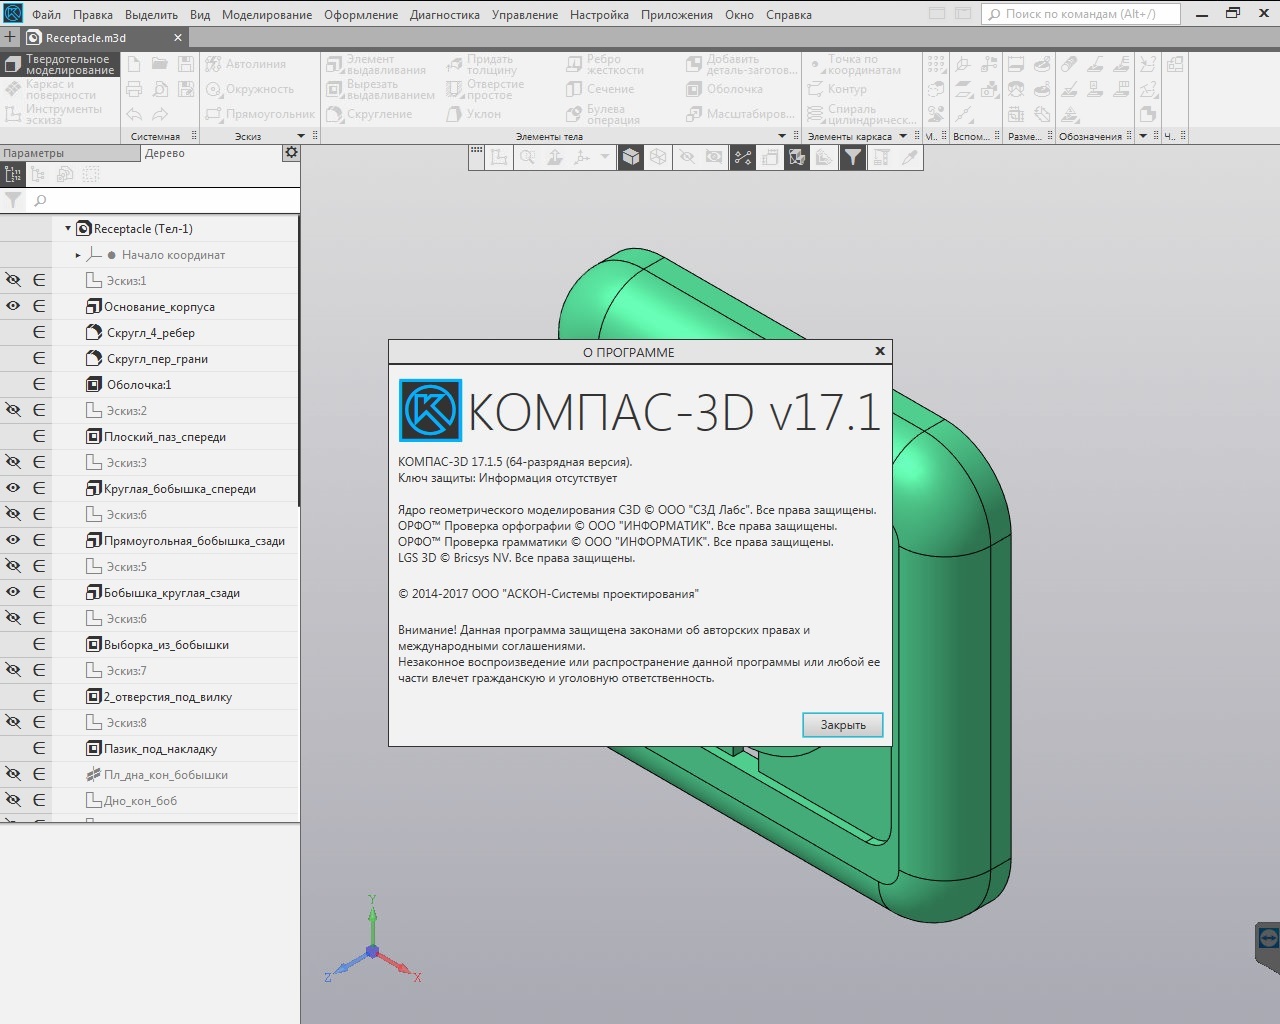Select Пазик_под_накладку in the tree
Image resolution: width=1280 pixels, height=1024 pixels.
(160, 748)
